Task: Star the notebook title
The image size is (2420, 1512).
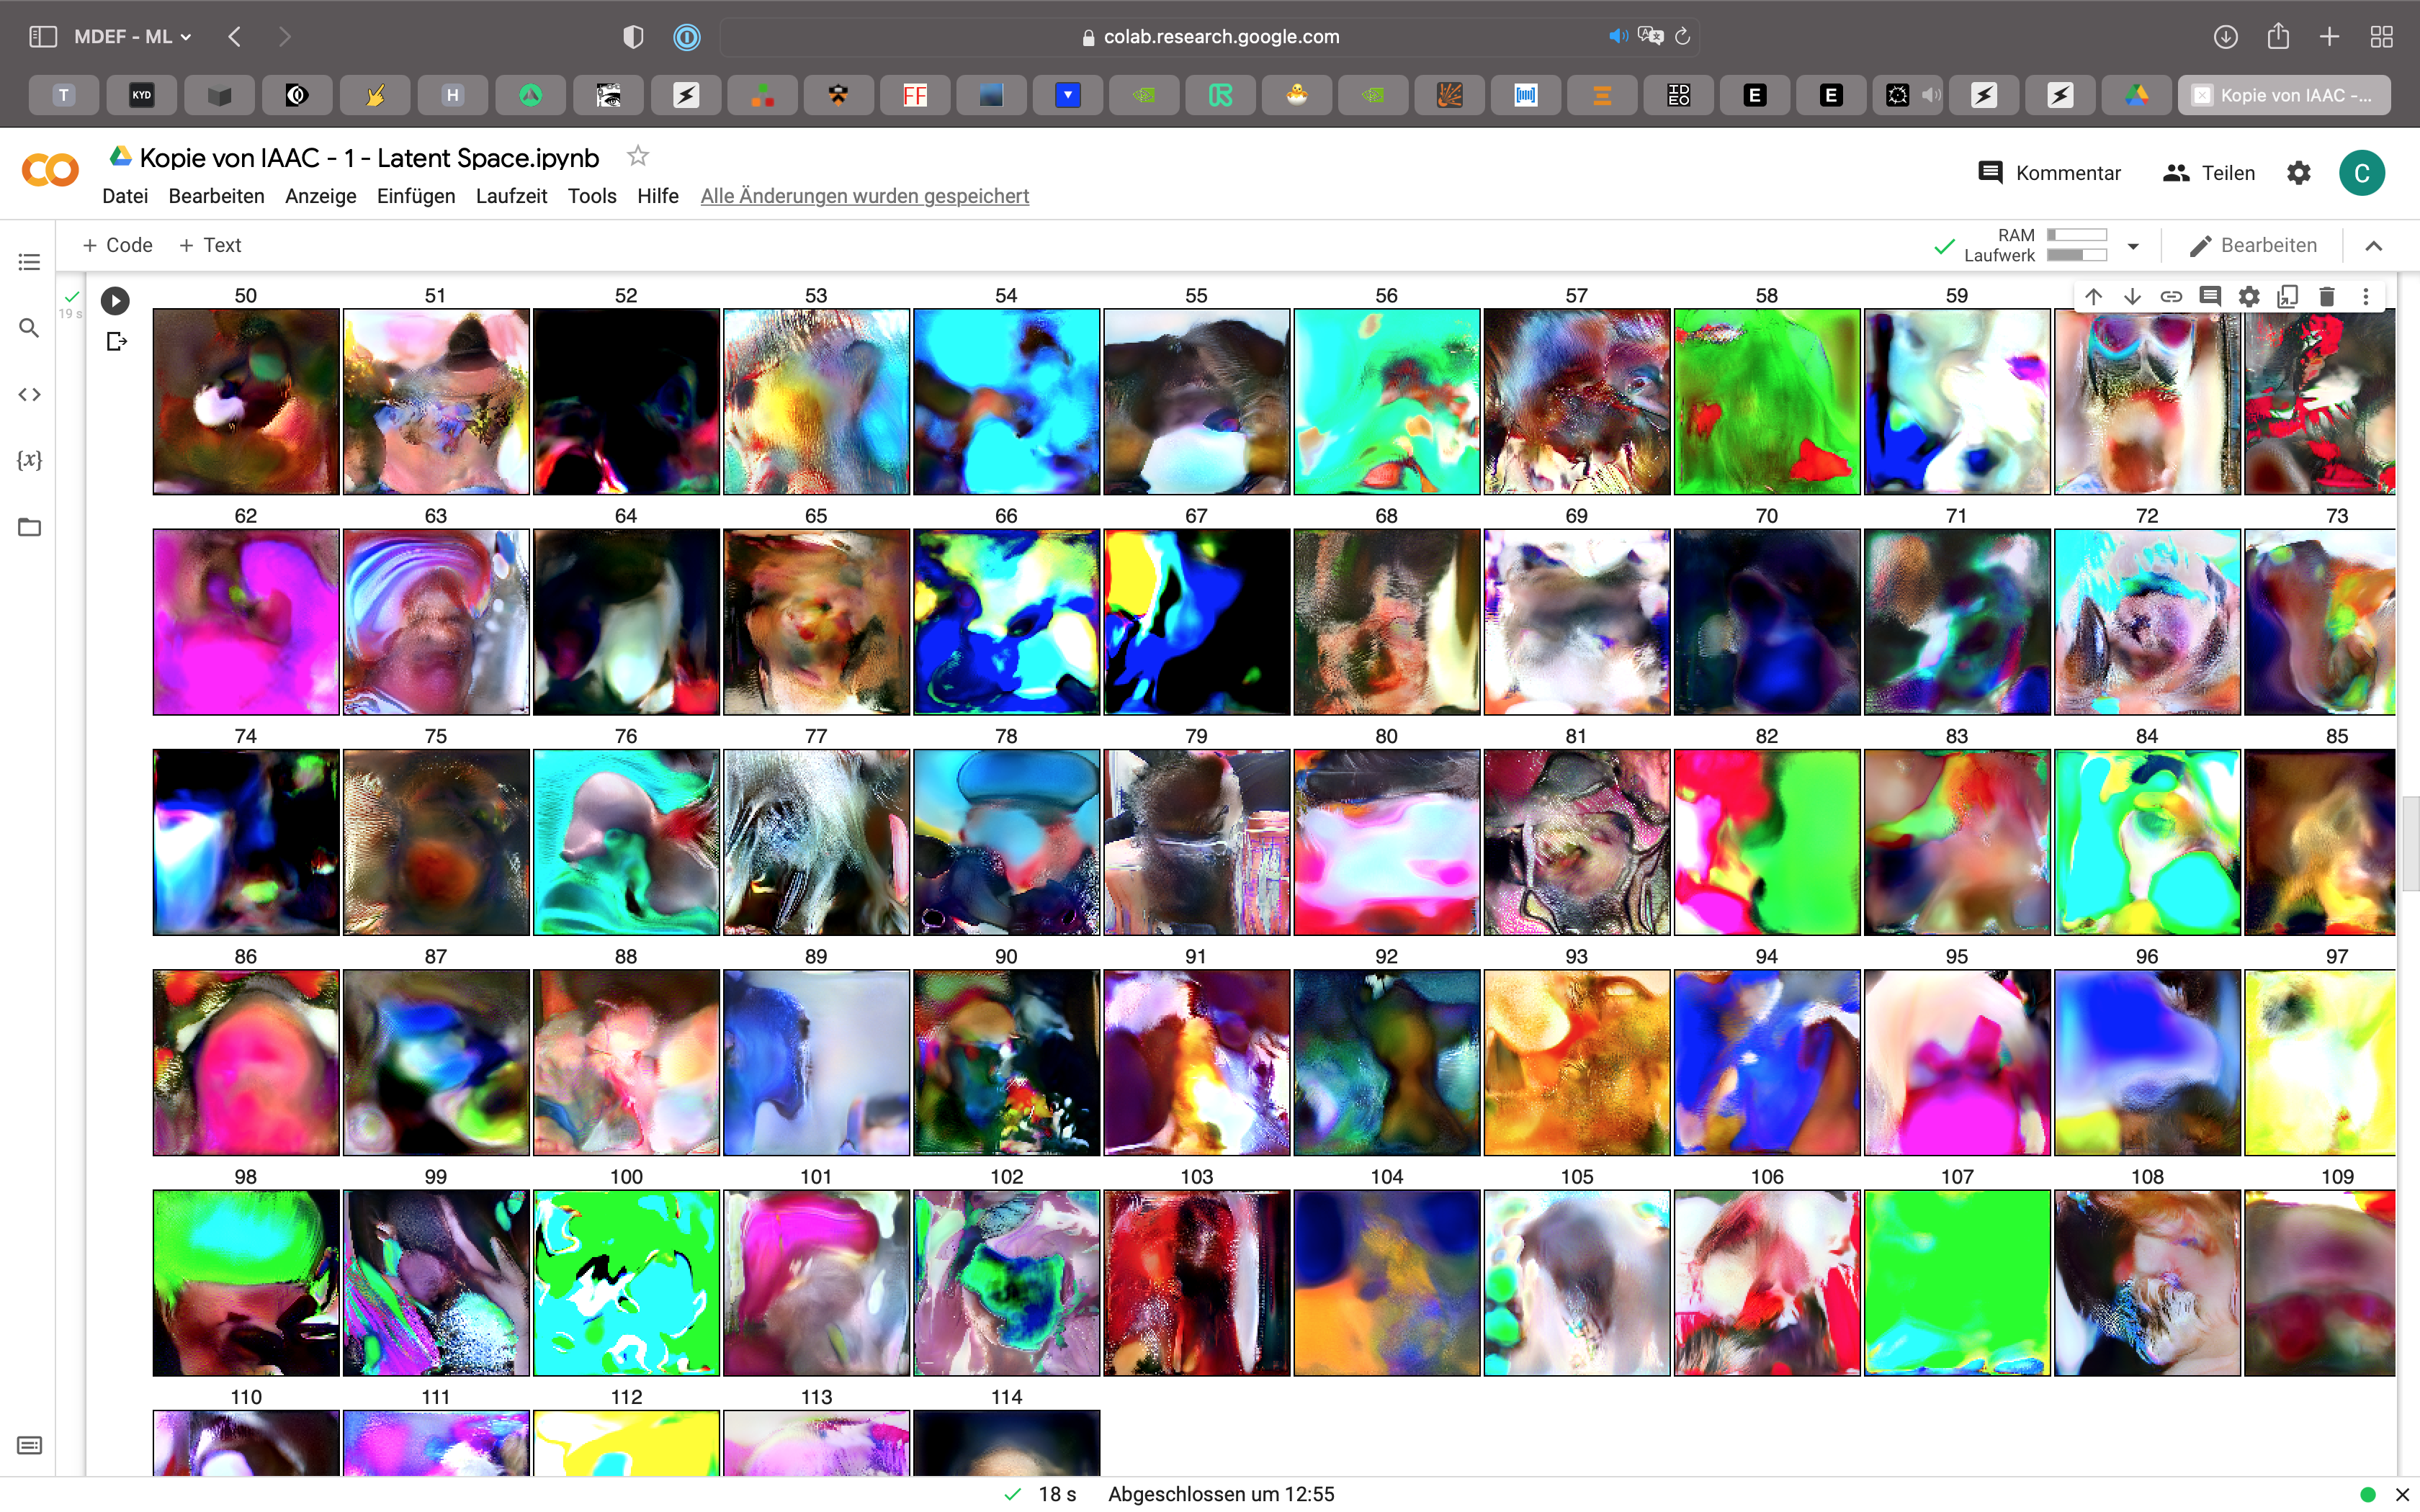Action: coord(637,156)
